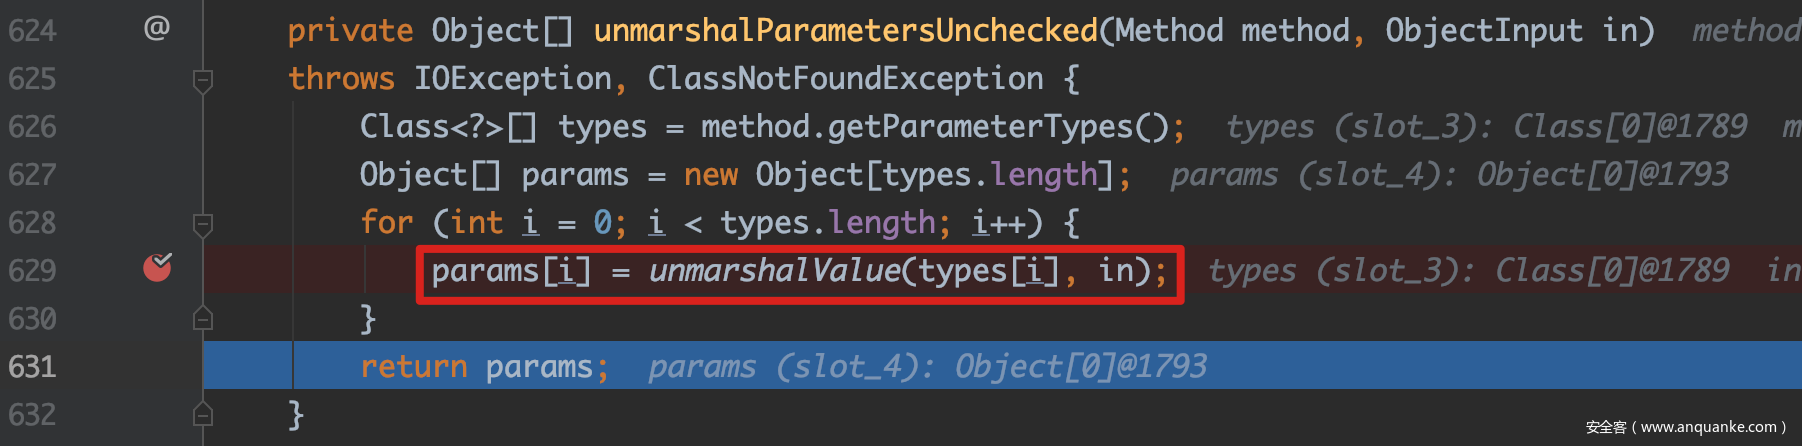Viewport: 1802px width, 446px height.
Task: Click the ObjectInput parameter type on line 624
Action: point(1484,31)
